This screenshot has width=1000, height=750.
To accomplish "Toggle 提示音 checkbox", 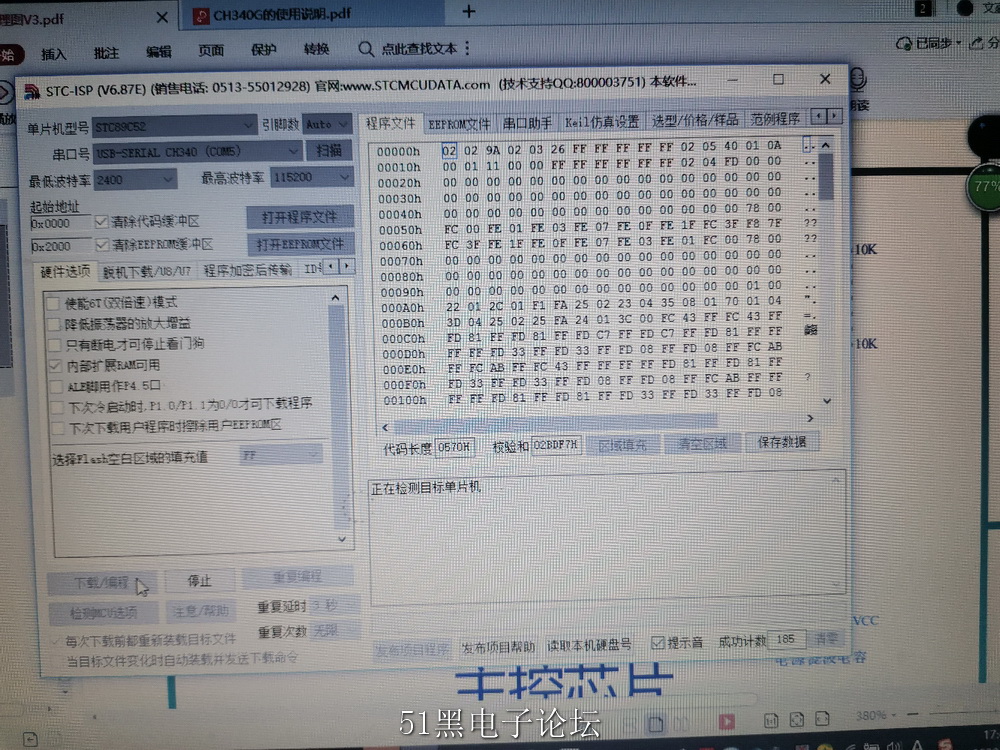I will point(658,643).
